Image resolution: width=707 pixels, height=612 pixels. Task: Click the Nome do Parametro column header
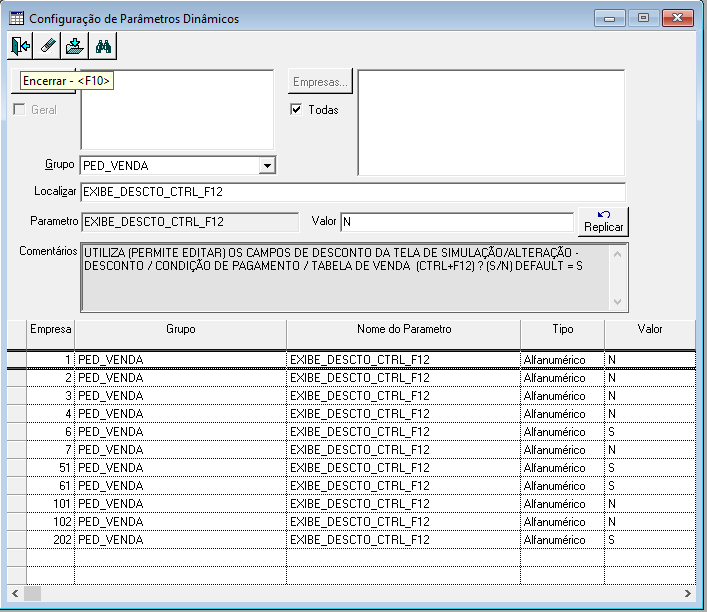coord(404,334)
